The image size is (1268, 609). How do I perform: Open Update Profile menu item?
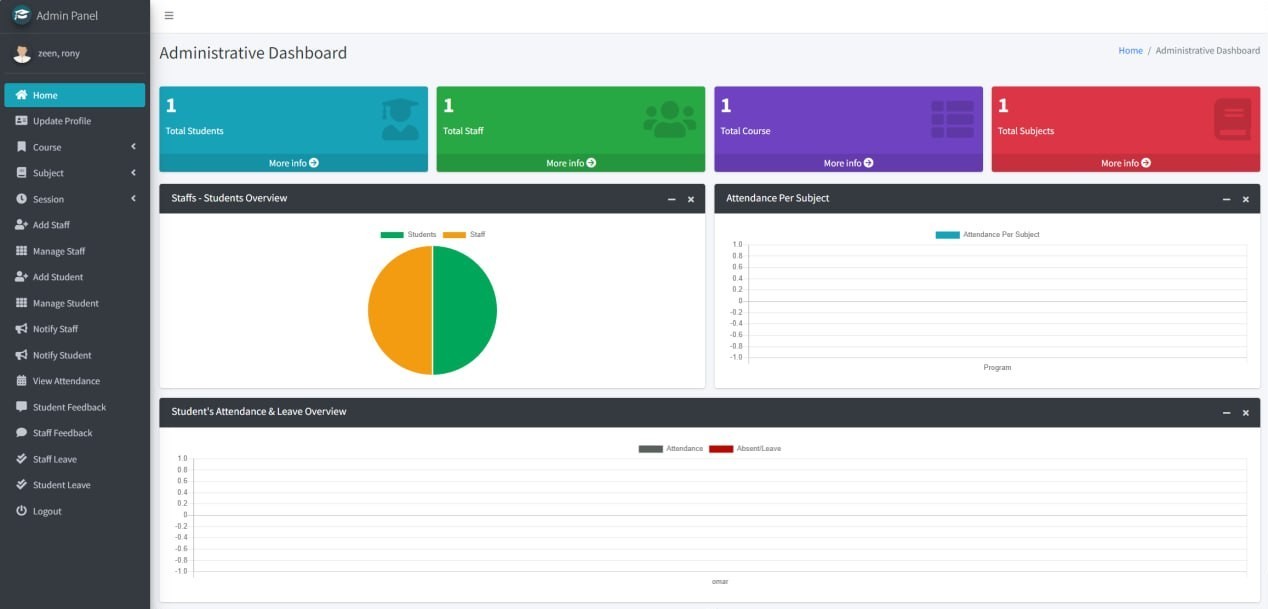pos(75,121)
